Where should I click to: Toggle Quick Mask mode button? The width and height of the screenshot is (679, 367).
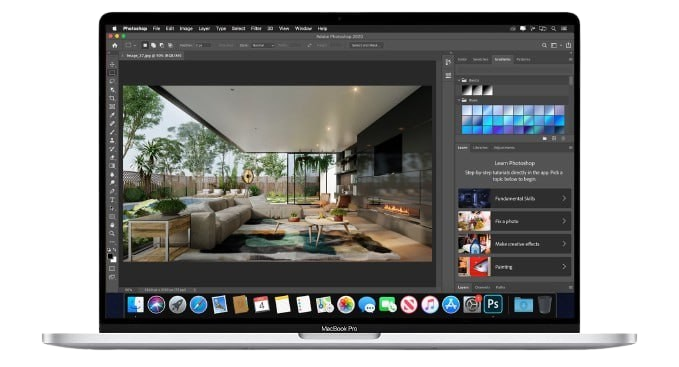(x=112, y=268)
